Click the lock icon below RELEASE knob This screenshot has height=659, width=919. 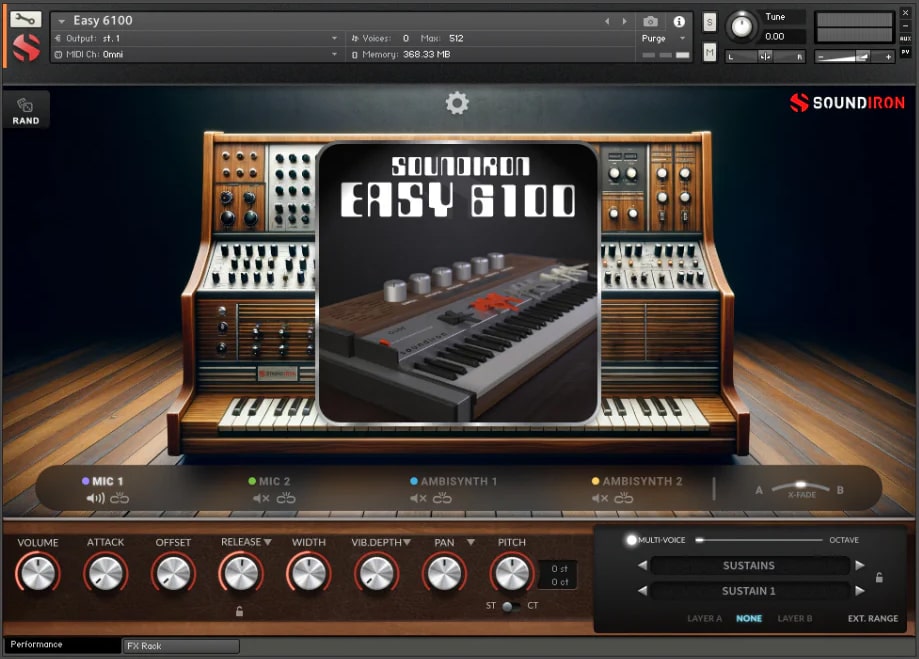[x=239, y=612]
